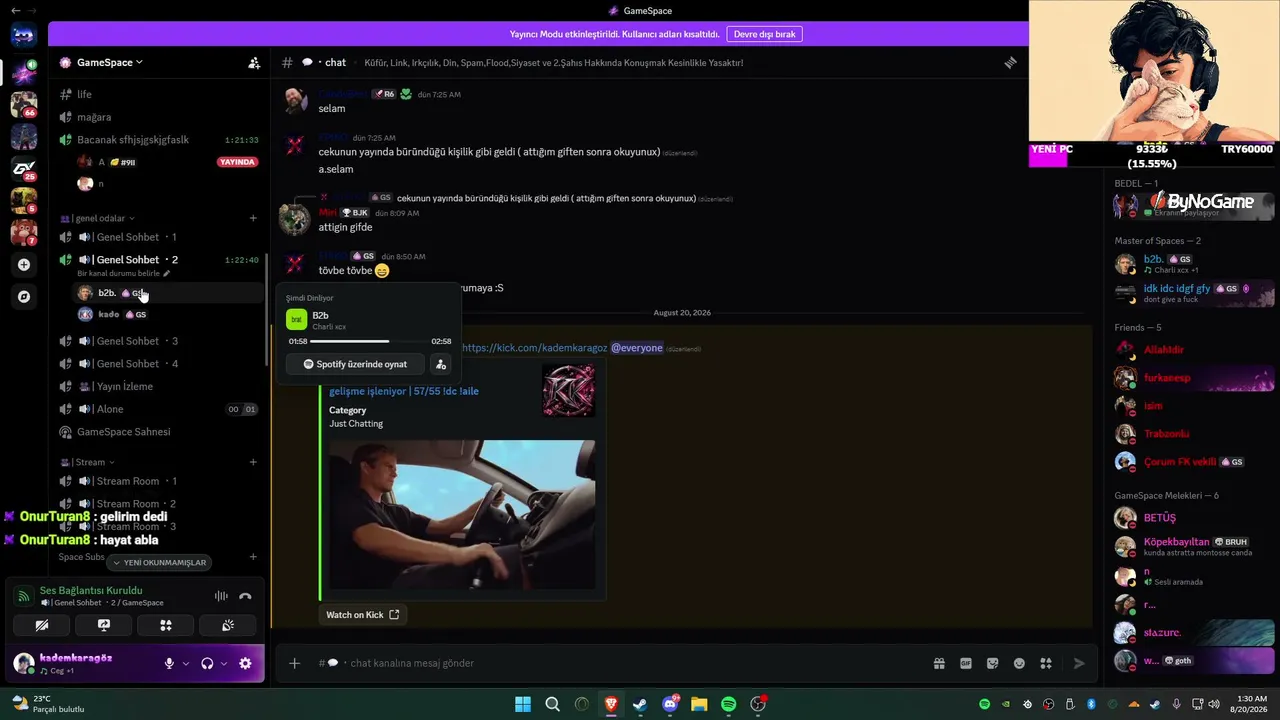The width and height of the screenshot is (1280, 720).
Task: Join the mağara voice channel
Action: tap(160, 117)
